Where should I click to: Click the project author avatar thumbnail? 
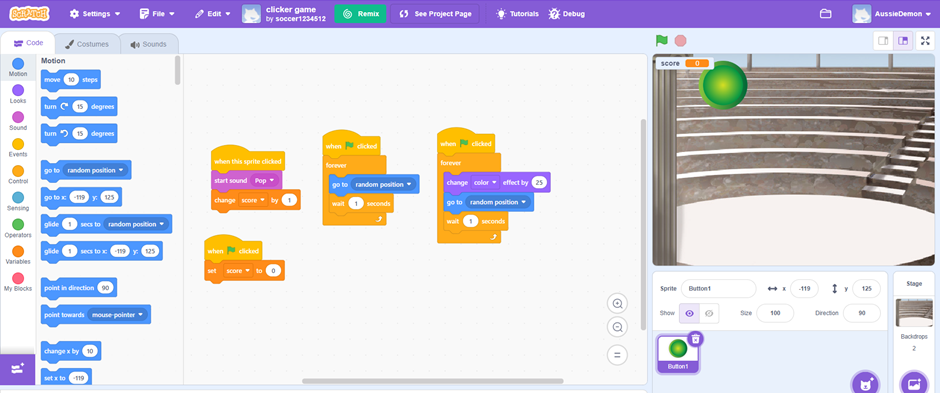[x=251, y=14]
